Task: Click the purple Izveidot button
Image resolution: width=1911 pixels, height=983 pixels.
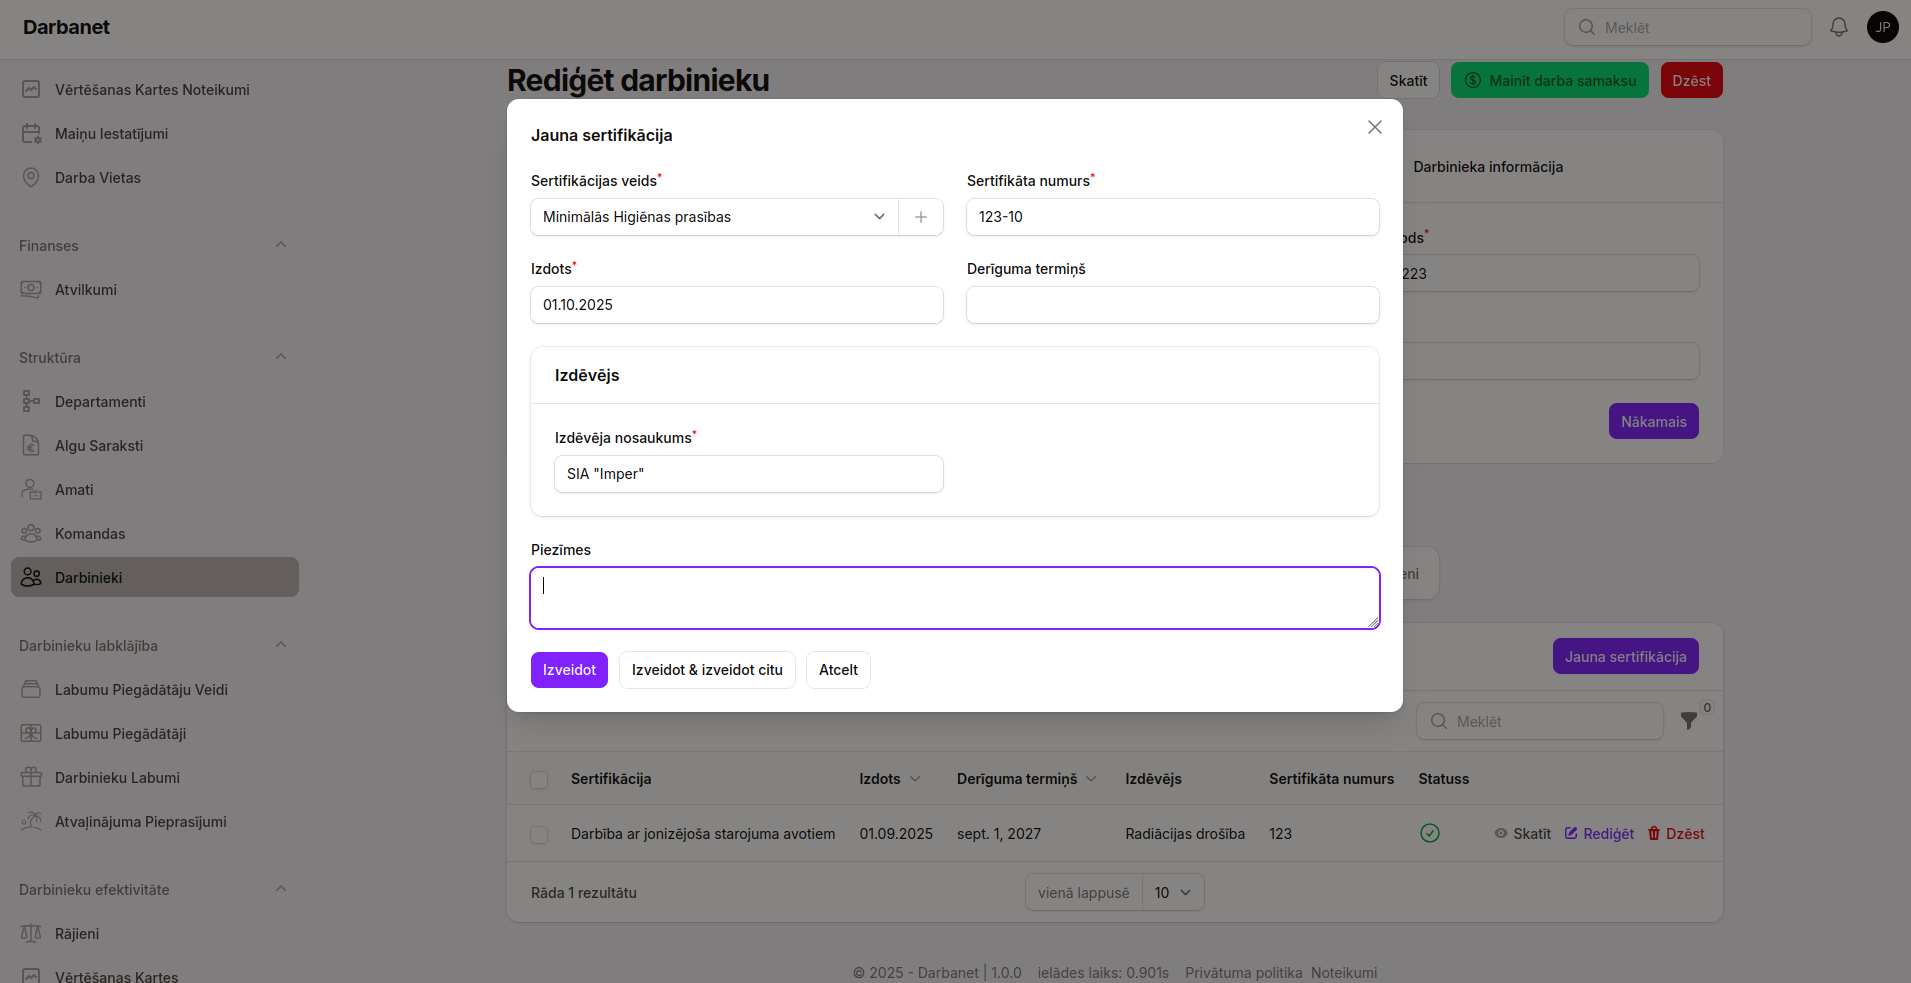Action: pyautogui.click(x=569, y=670)
